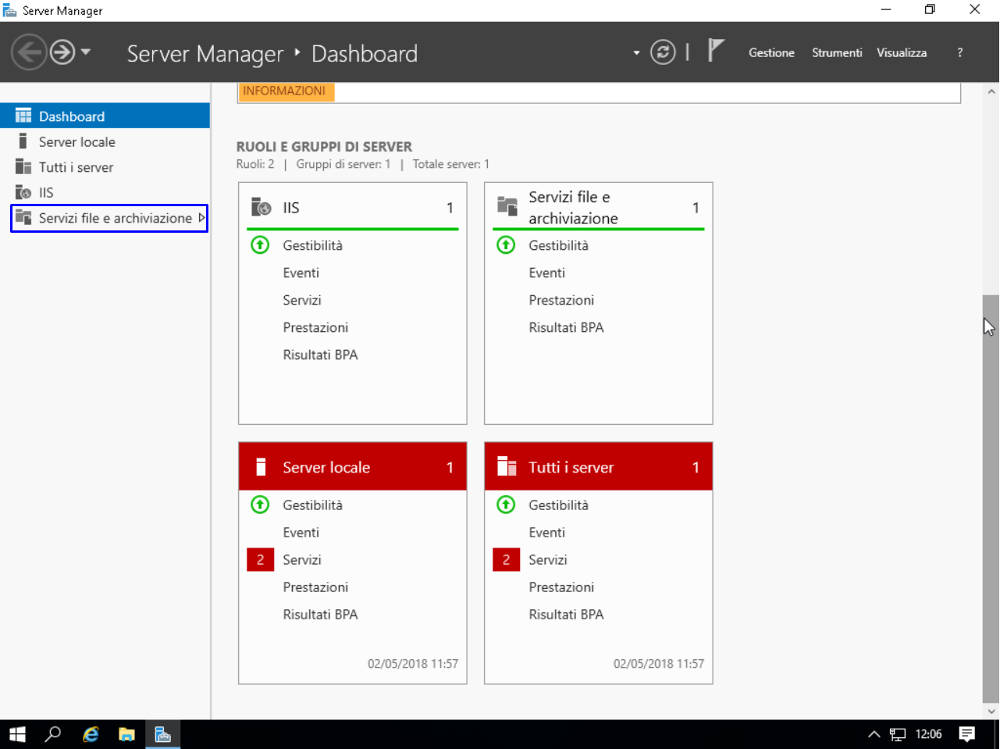The width and height of the screenshot is (1000, 749).
Task: Click the Tutti i server tile icon
Action: [x=507, y=466]
